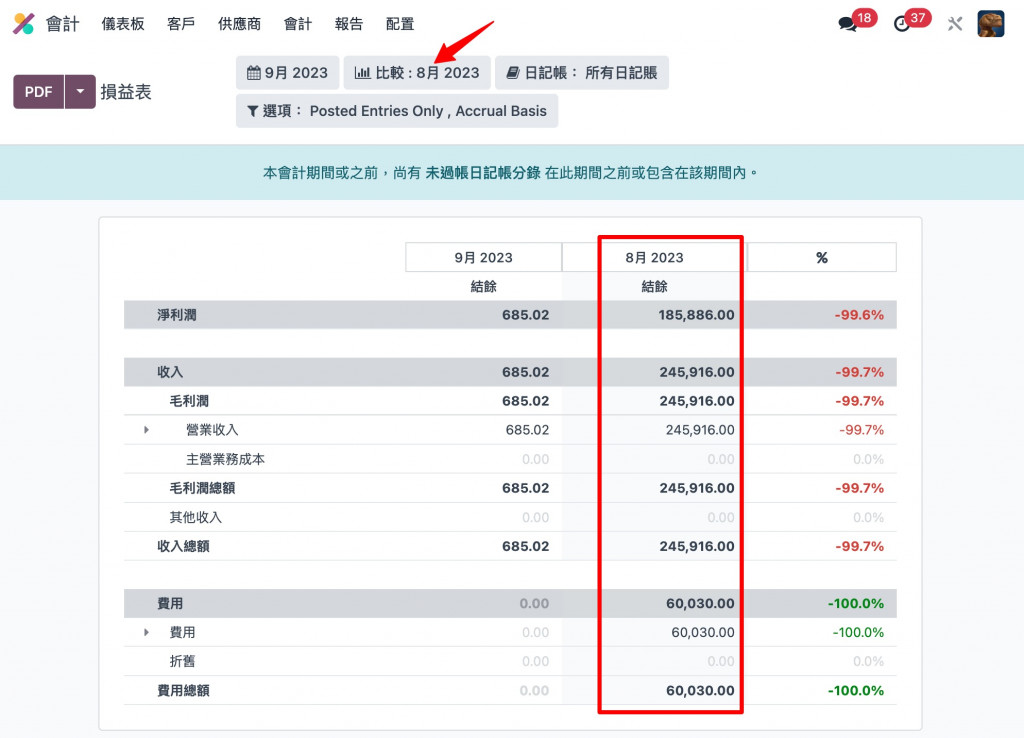Click the 其他收入 row label
This screenshot has width=1024, height=738.
[195, 517]
